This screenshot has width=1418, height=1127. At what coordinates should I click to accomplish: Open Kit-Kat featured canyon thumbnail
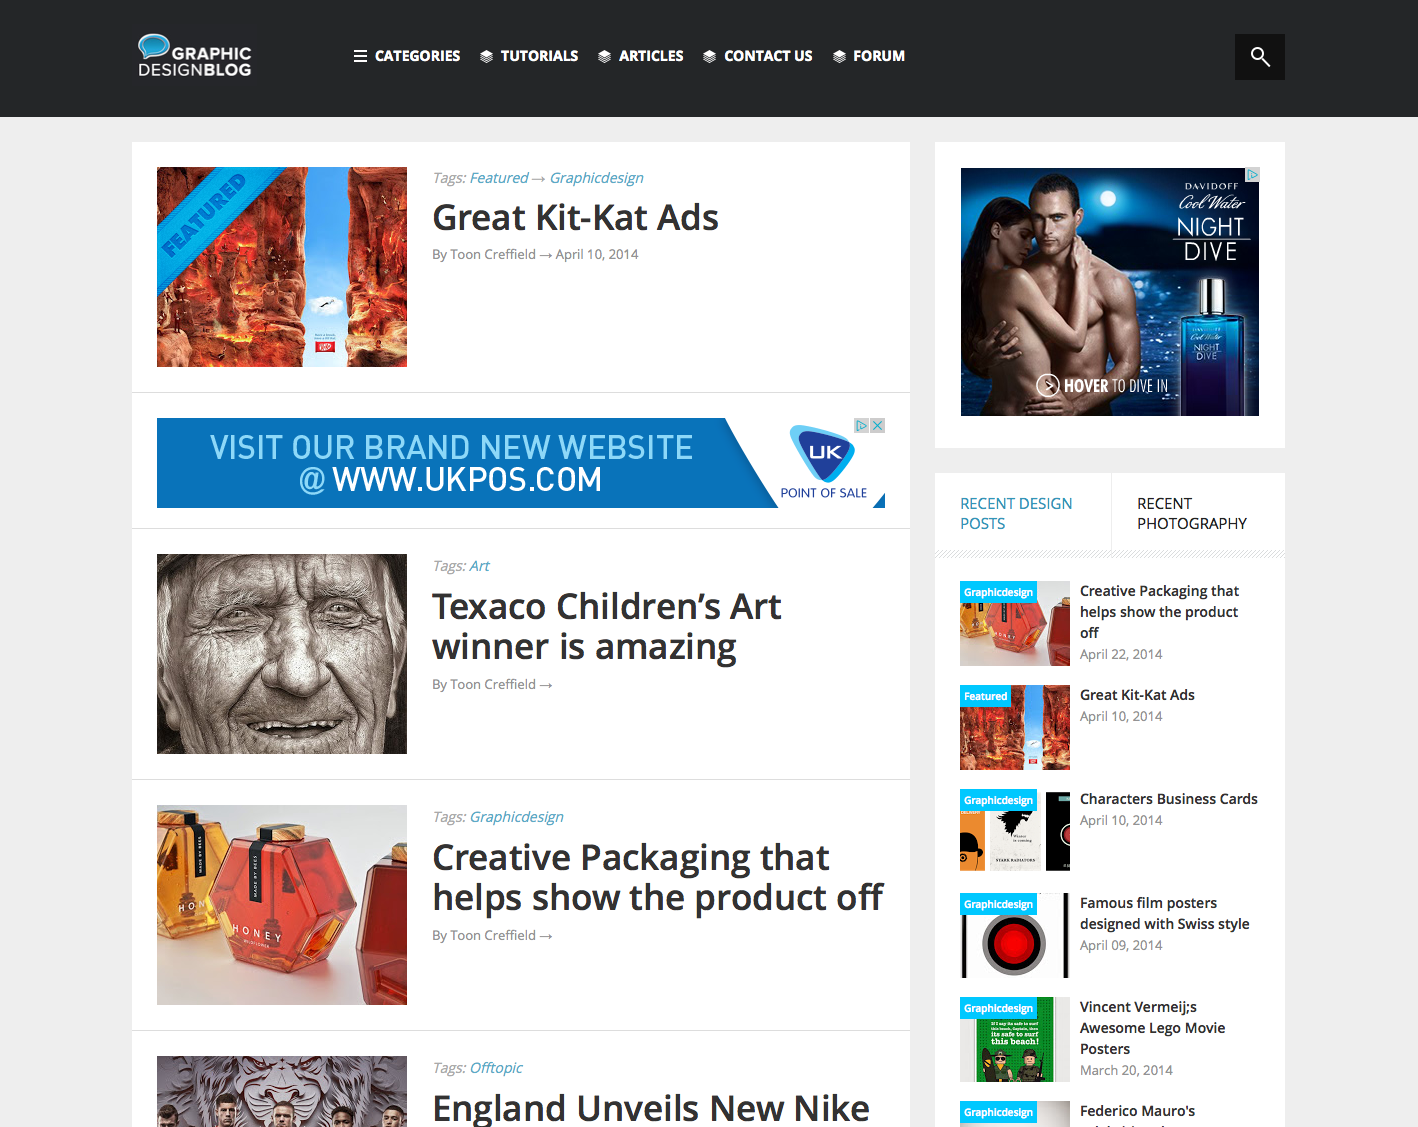[282, 267]
